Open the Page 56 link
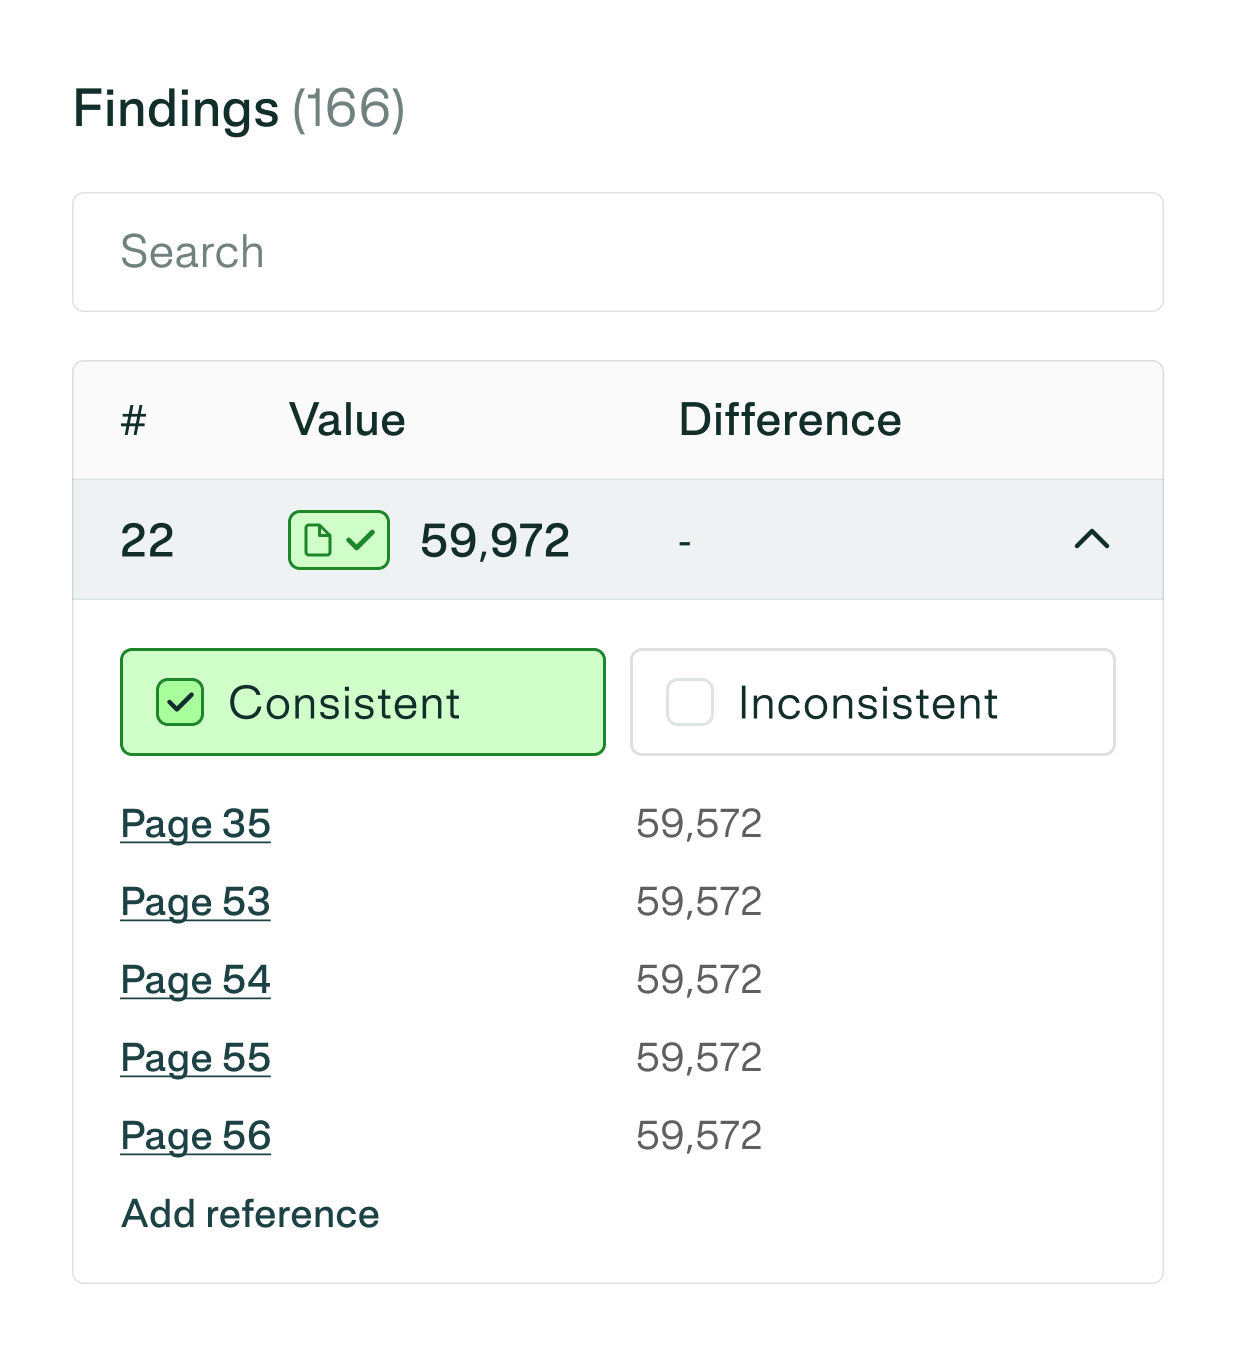This screenshot has width=1236, height=1356. (x=195, y=1136)
